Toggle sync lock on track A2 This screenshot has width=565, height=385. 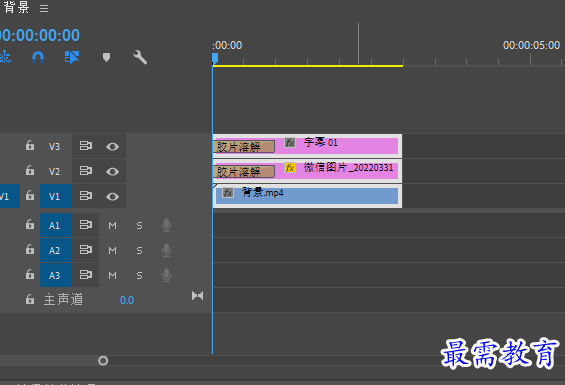(86, 249)
